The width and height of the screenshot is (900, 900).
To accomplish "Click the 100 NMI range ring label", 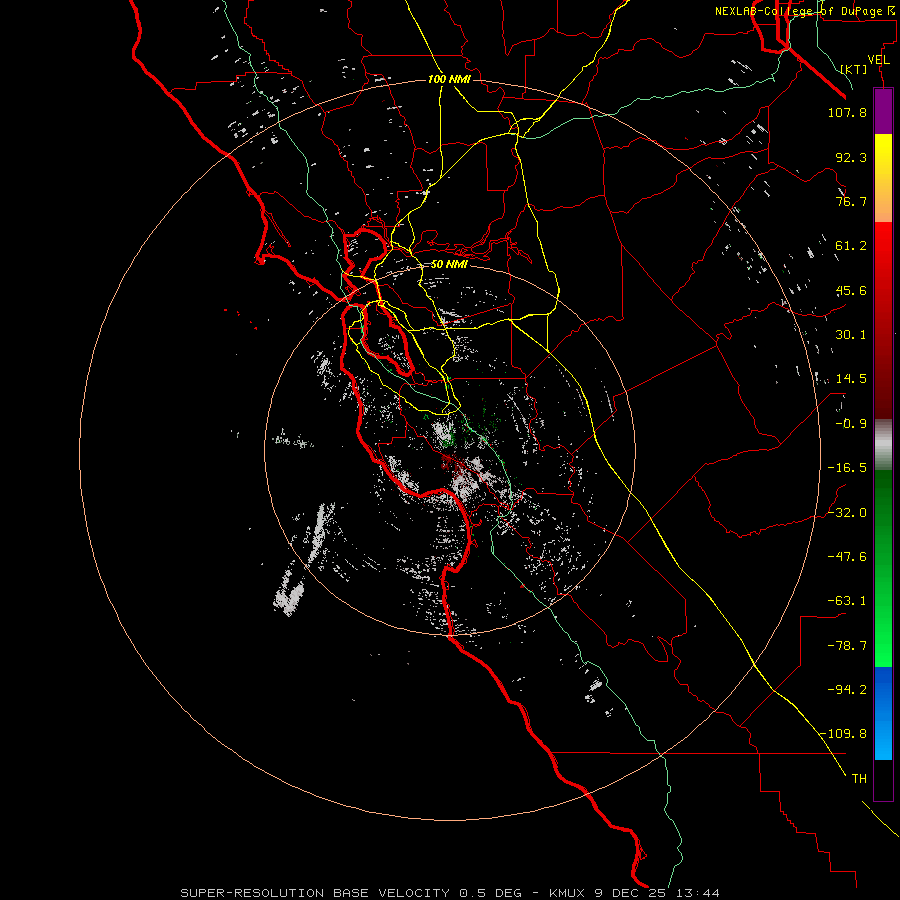I will (449, 79).
